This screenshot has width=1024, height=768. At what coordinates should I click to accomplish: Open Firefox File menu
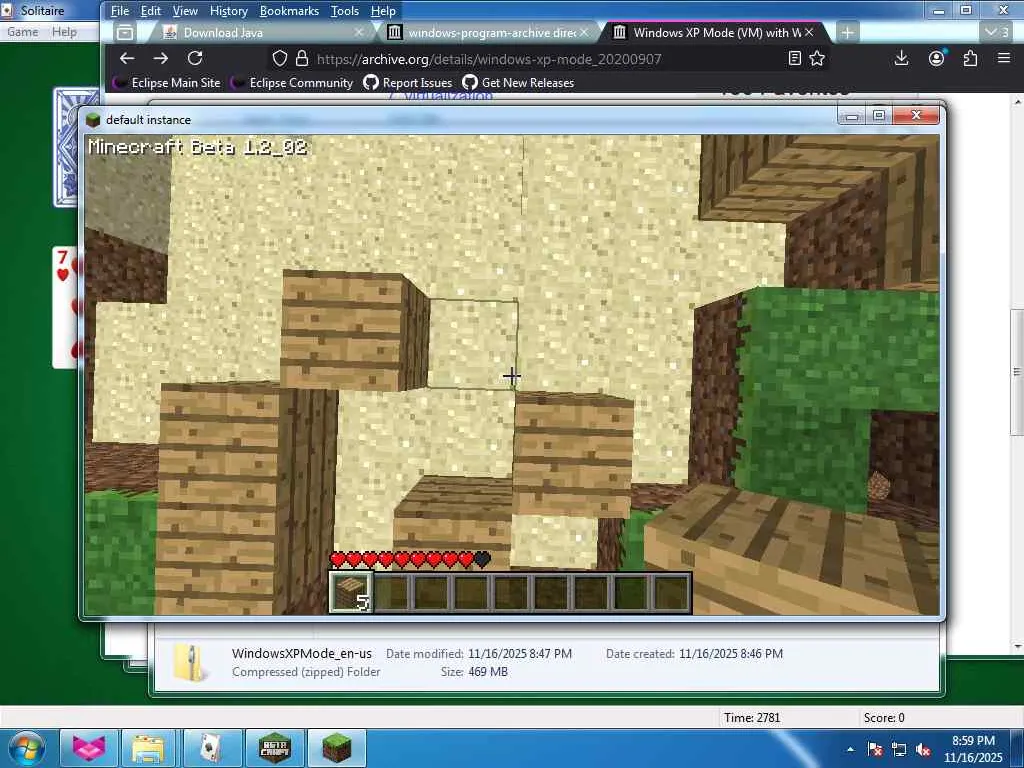click(120, 11)
